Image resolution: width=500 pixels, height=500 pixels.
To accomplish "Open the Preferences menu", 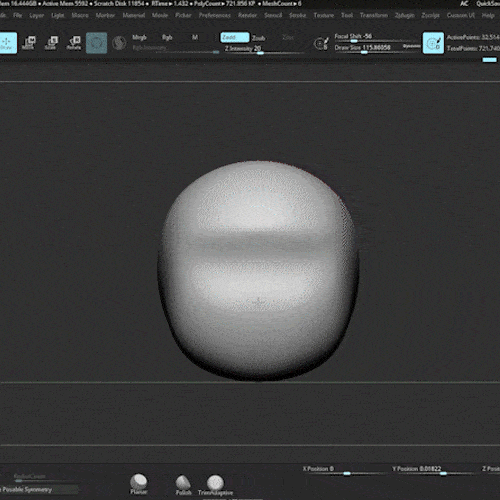I will pos(215,15).
